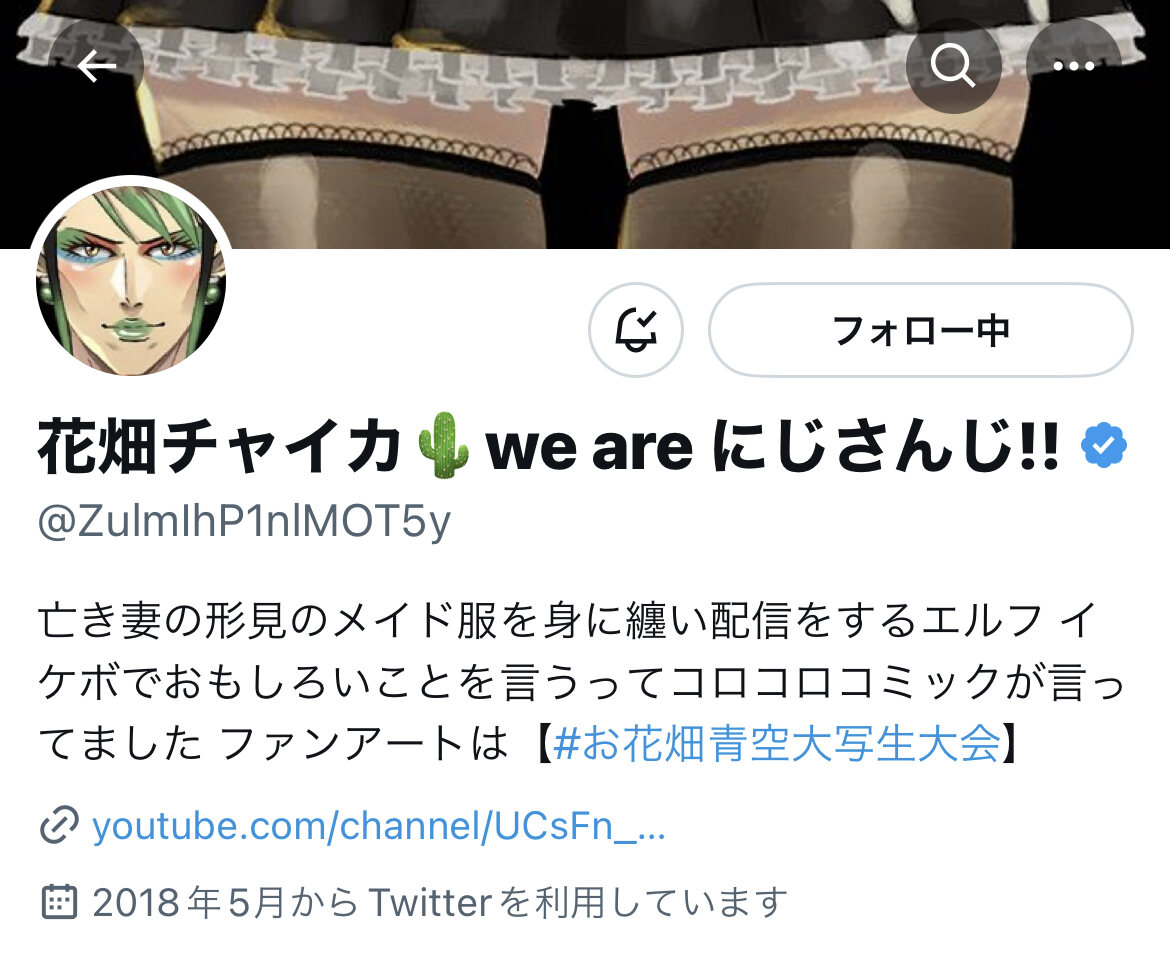This screenshot has height=965, width=1170.
Task: Click the cactus emoji in the name
Action: tap(443, 445)
